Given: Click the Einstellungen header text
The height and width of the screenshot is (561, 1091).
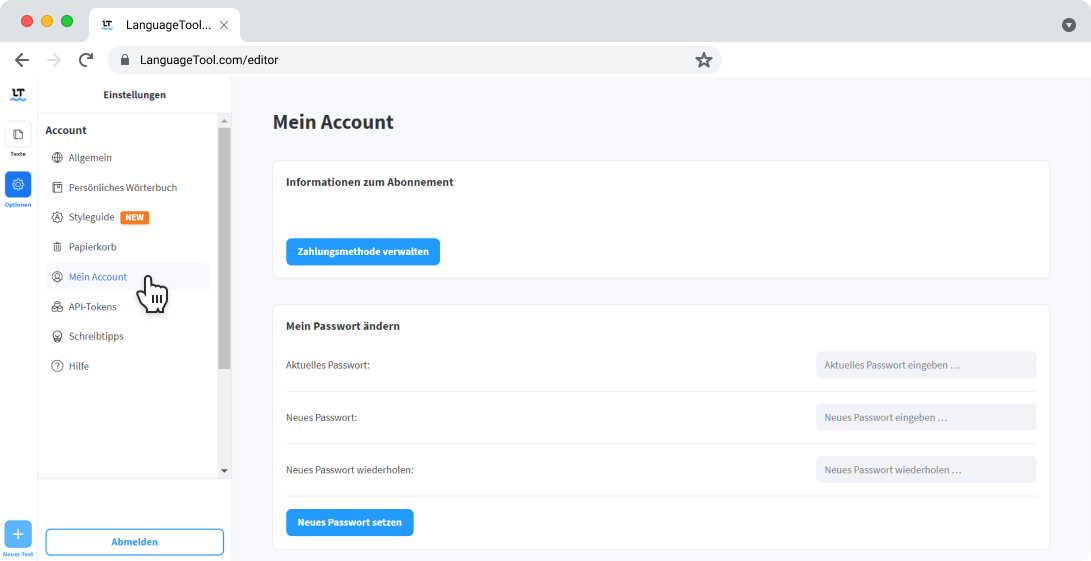Looking at the screenshot, I should click(134, 95).
